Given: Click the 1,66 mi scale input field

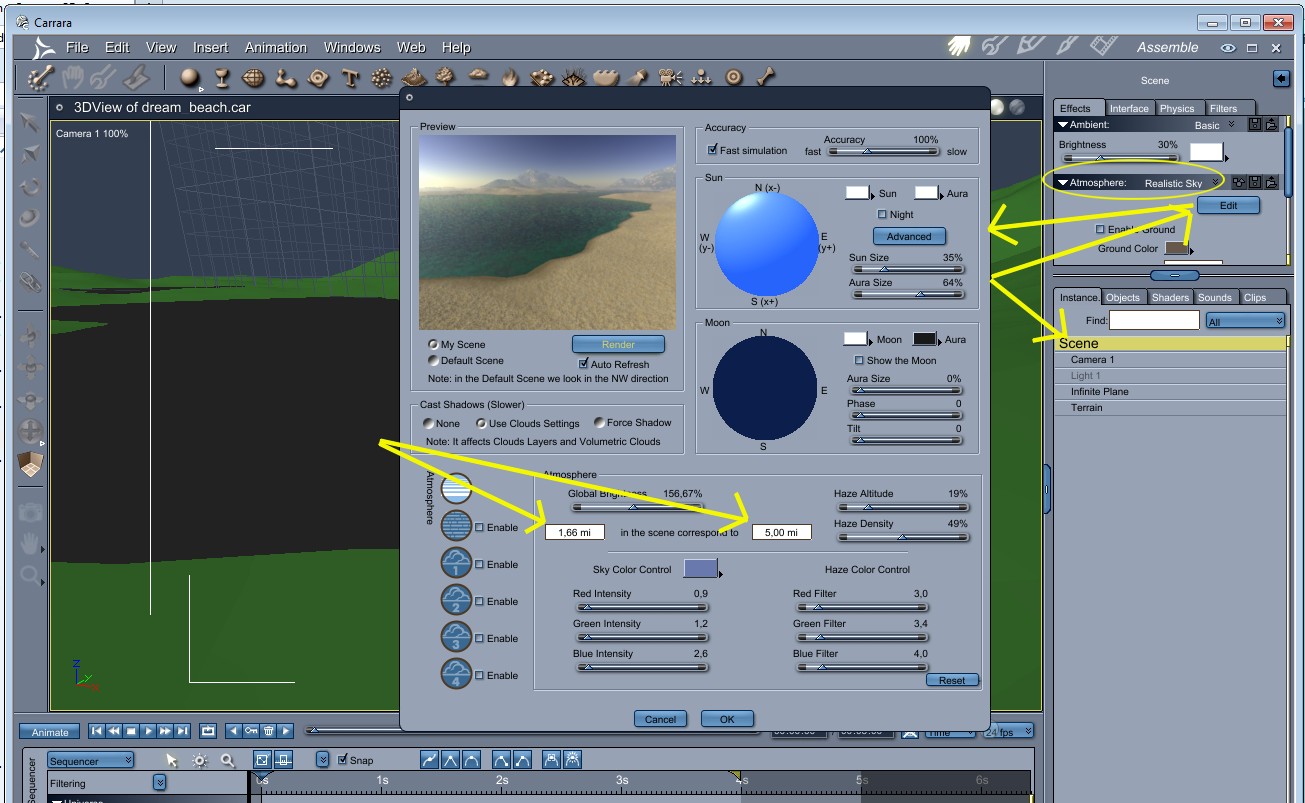Looking at the screenshot, I should tap(575, 533).
